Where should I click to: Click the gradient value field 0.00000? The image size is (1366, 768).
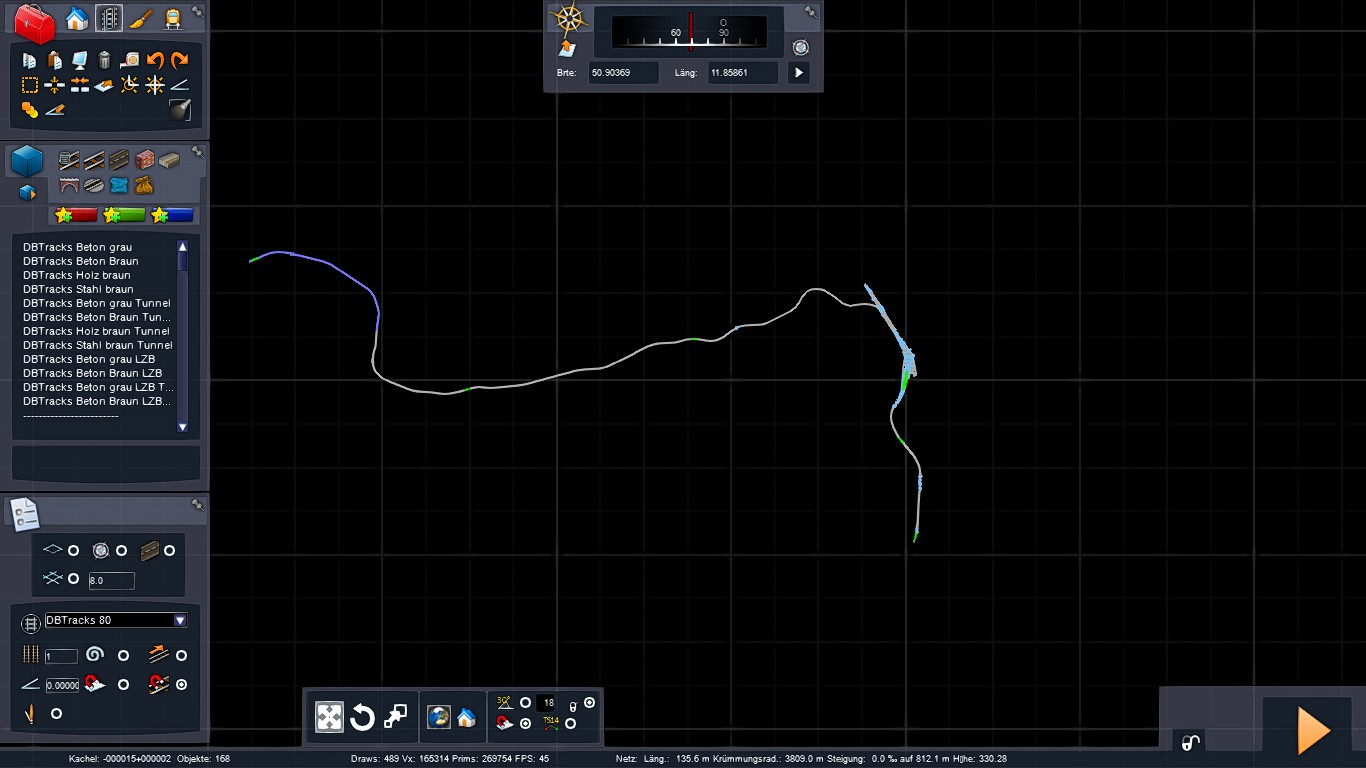(62, 685)
